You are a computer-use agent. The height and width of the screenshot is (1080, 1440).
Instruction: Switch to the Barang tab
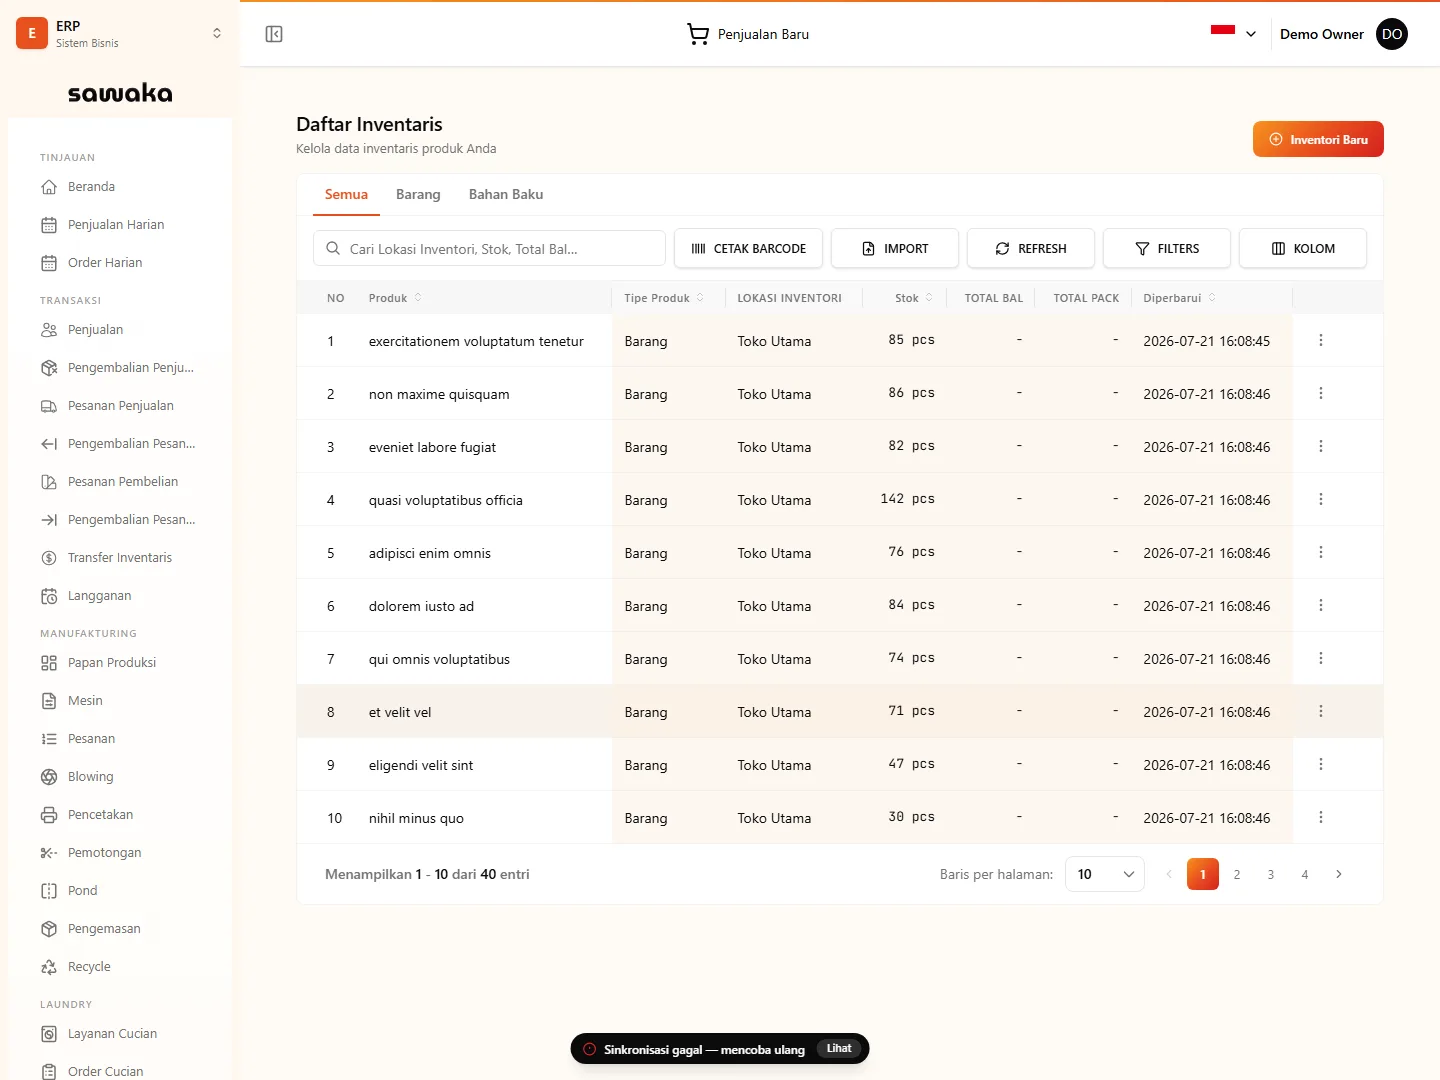418,195
